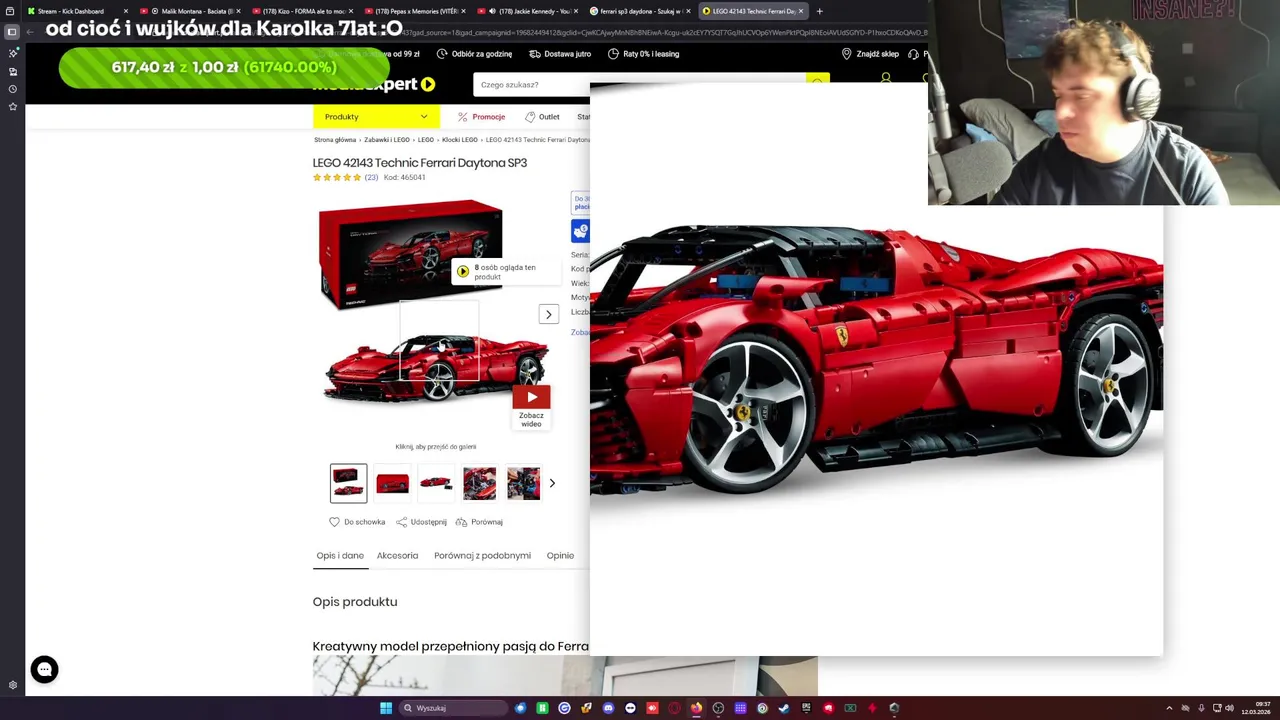Advance thumbnail strip with right arrow
The image size is (1280, 720).
[x=552, y=483]
